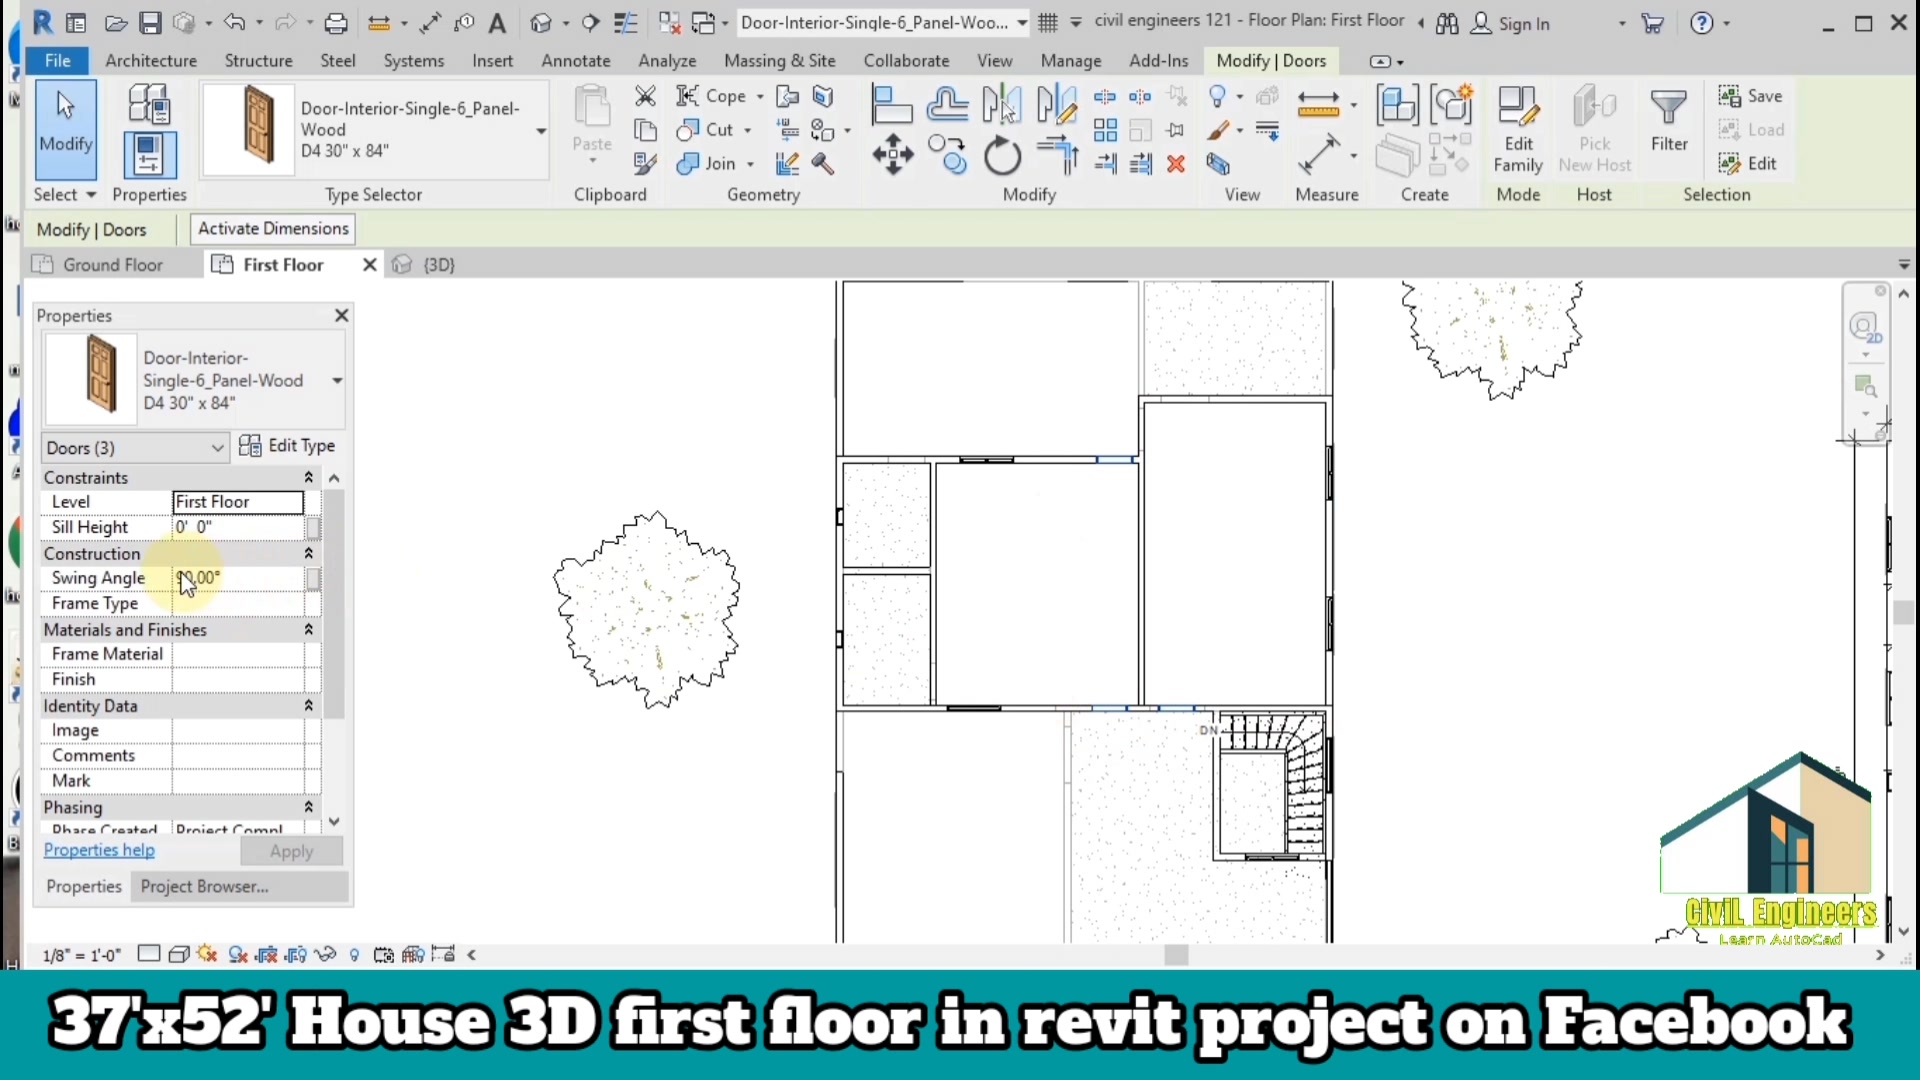Click the Modify arrow tool

click(66, 130)
